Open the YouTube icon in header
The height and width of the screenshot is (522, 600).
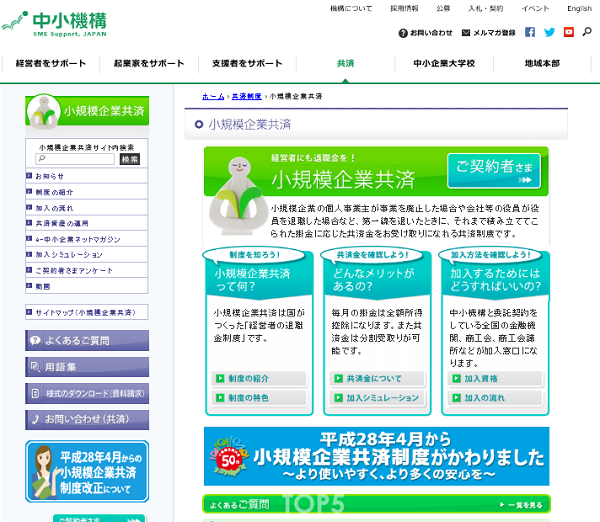pos(569,32)
